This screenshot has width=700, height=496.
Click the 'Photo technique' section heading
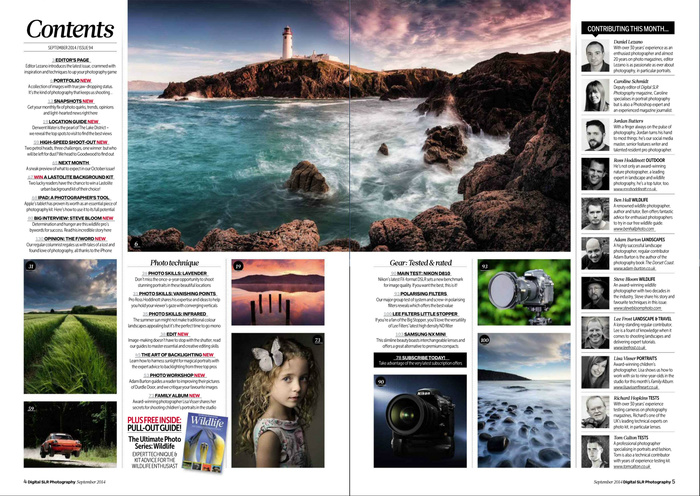tap(175, 263)
